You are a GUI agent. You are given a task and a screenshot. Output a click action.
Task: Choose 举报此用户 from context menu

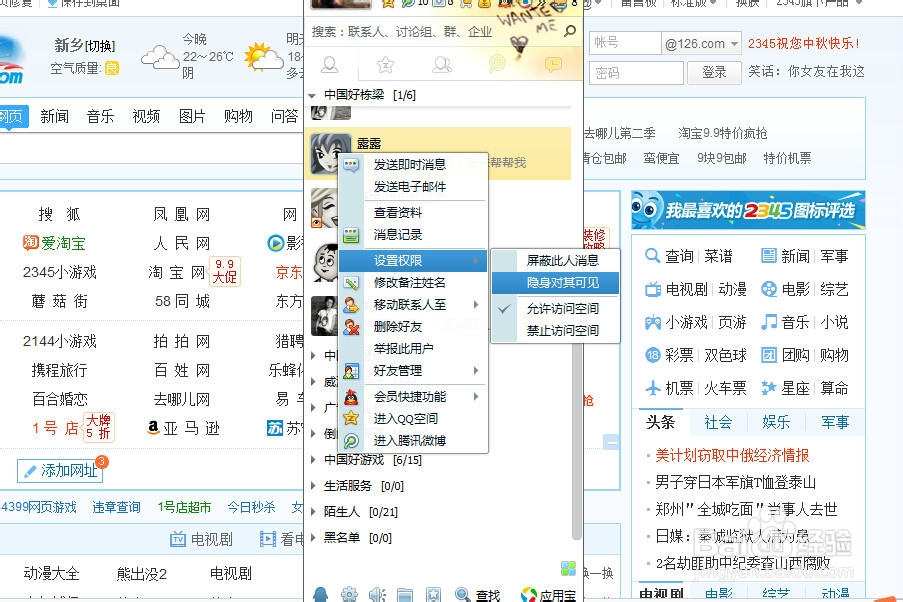click(413, 349)
